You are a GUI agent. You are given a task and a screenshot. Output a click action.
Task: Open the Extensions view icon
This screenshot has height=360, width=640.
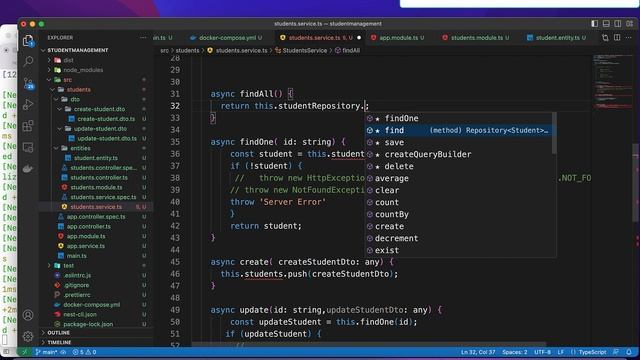[x=28, y=126]
